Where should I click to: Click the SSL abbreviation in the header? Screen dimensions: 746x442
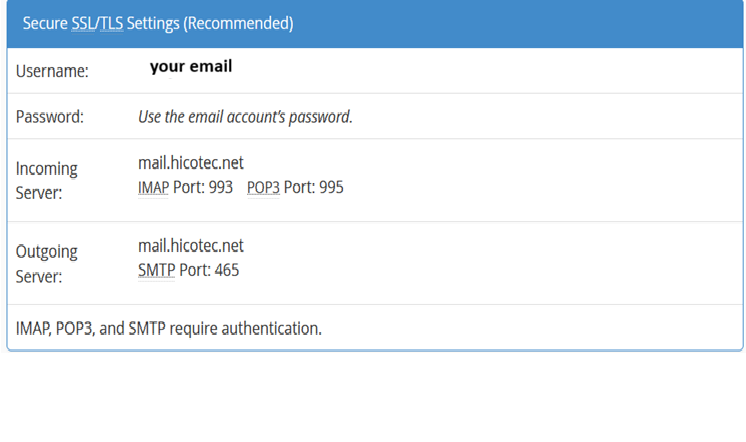[x=84, y=23]
